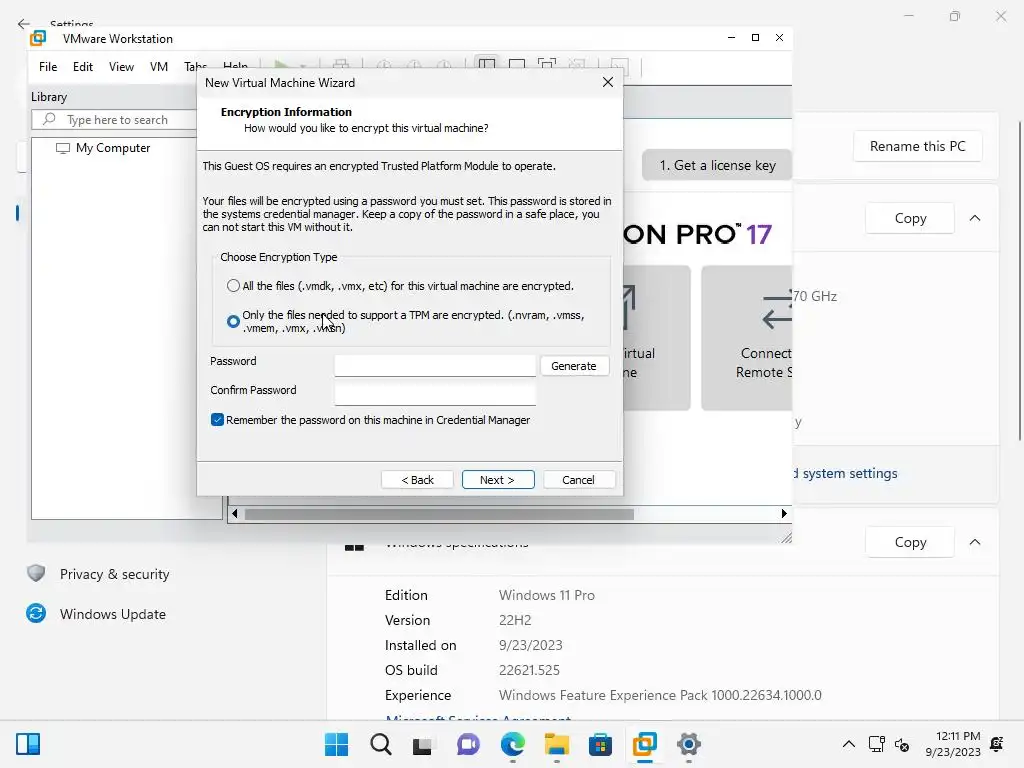Cancel the New Virtual Machine Wizard
Image resolution: width=1024 pixels, height=768 pixels.
(x=579, y=479)
